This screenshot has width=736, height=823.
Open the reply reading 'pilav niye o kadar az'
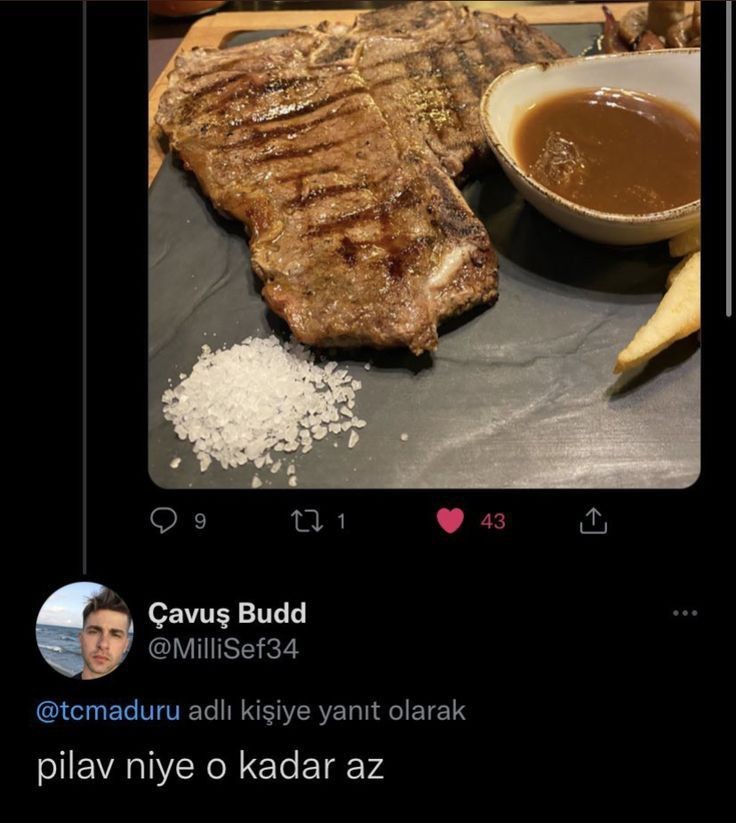pos(211,767)
